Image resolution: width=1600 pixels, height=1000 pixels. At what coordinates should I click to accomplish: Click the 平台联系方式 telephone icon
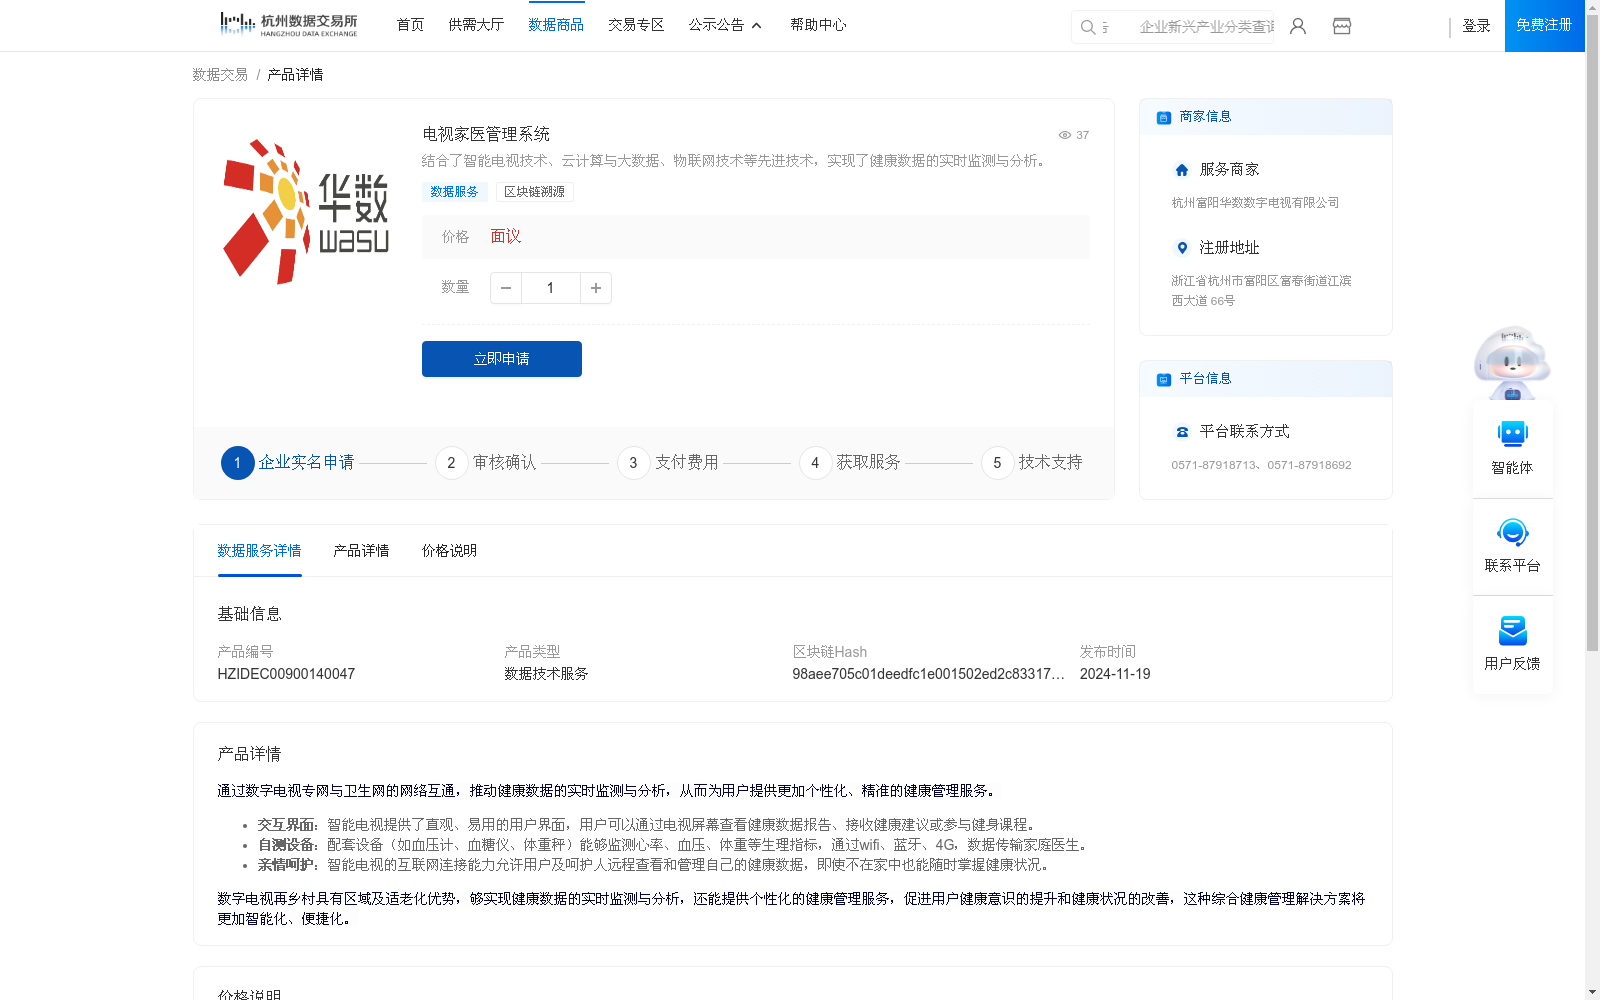pyautogui.click(x=1182, y=432)
